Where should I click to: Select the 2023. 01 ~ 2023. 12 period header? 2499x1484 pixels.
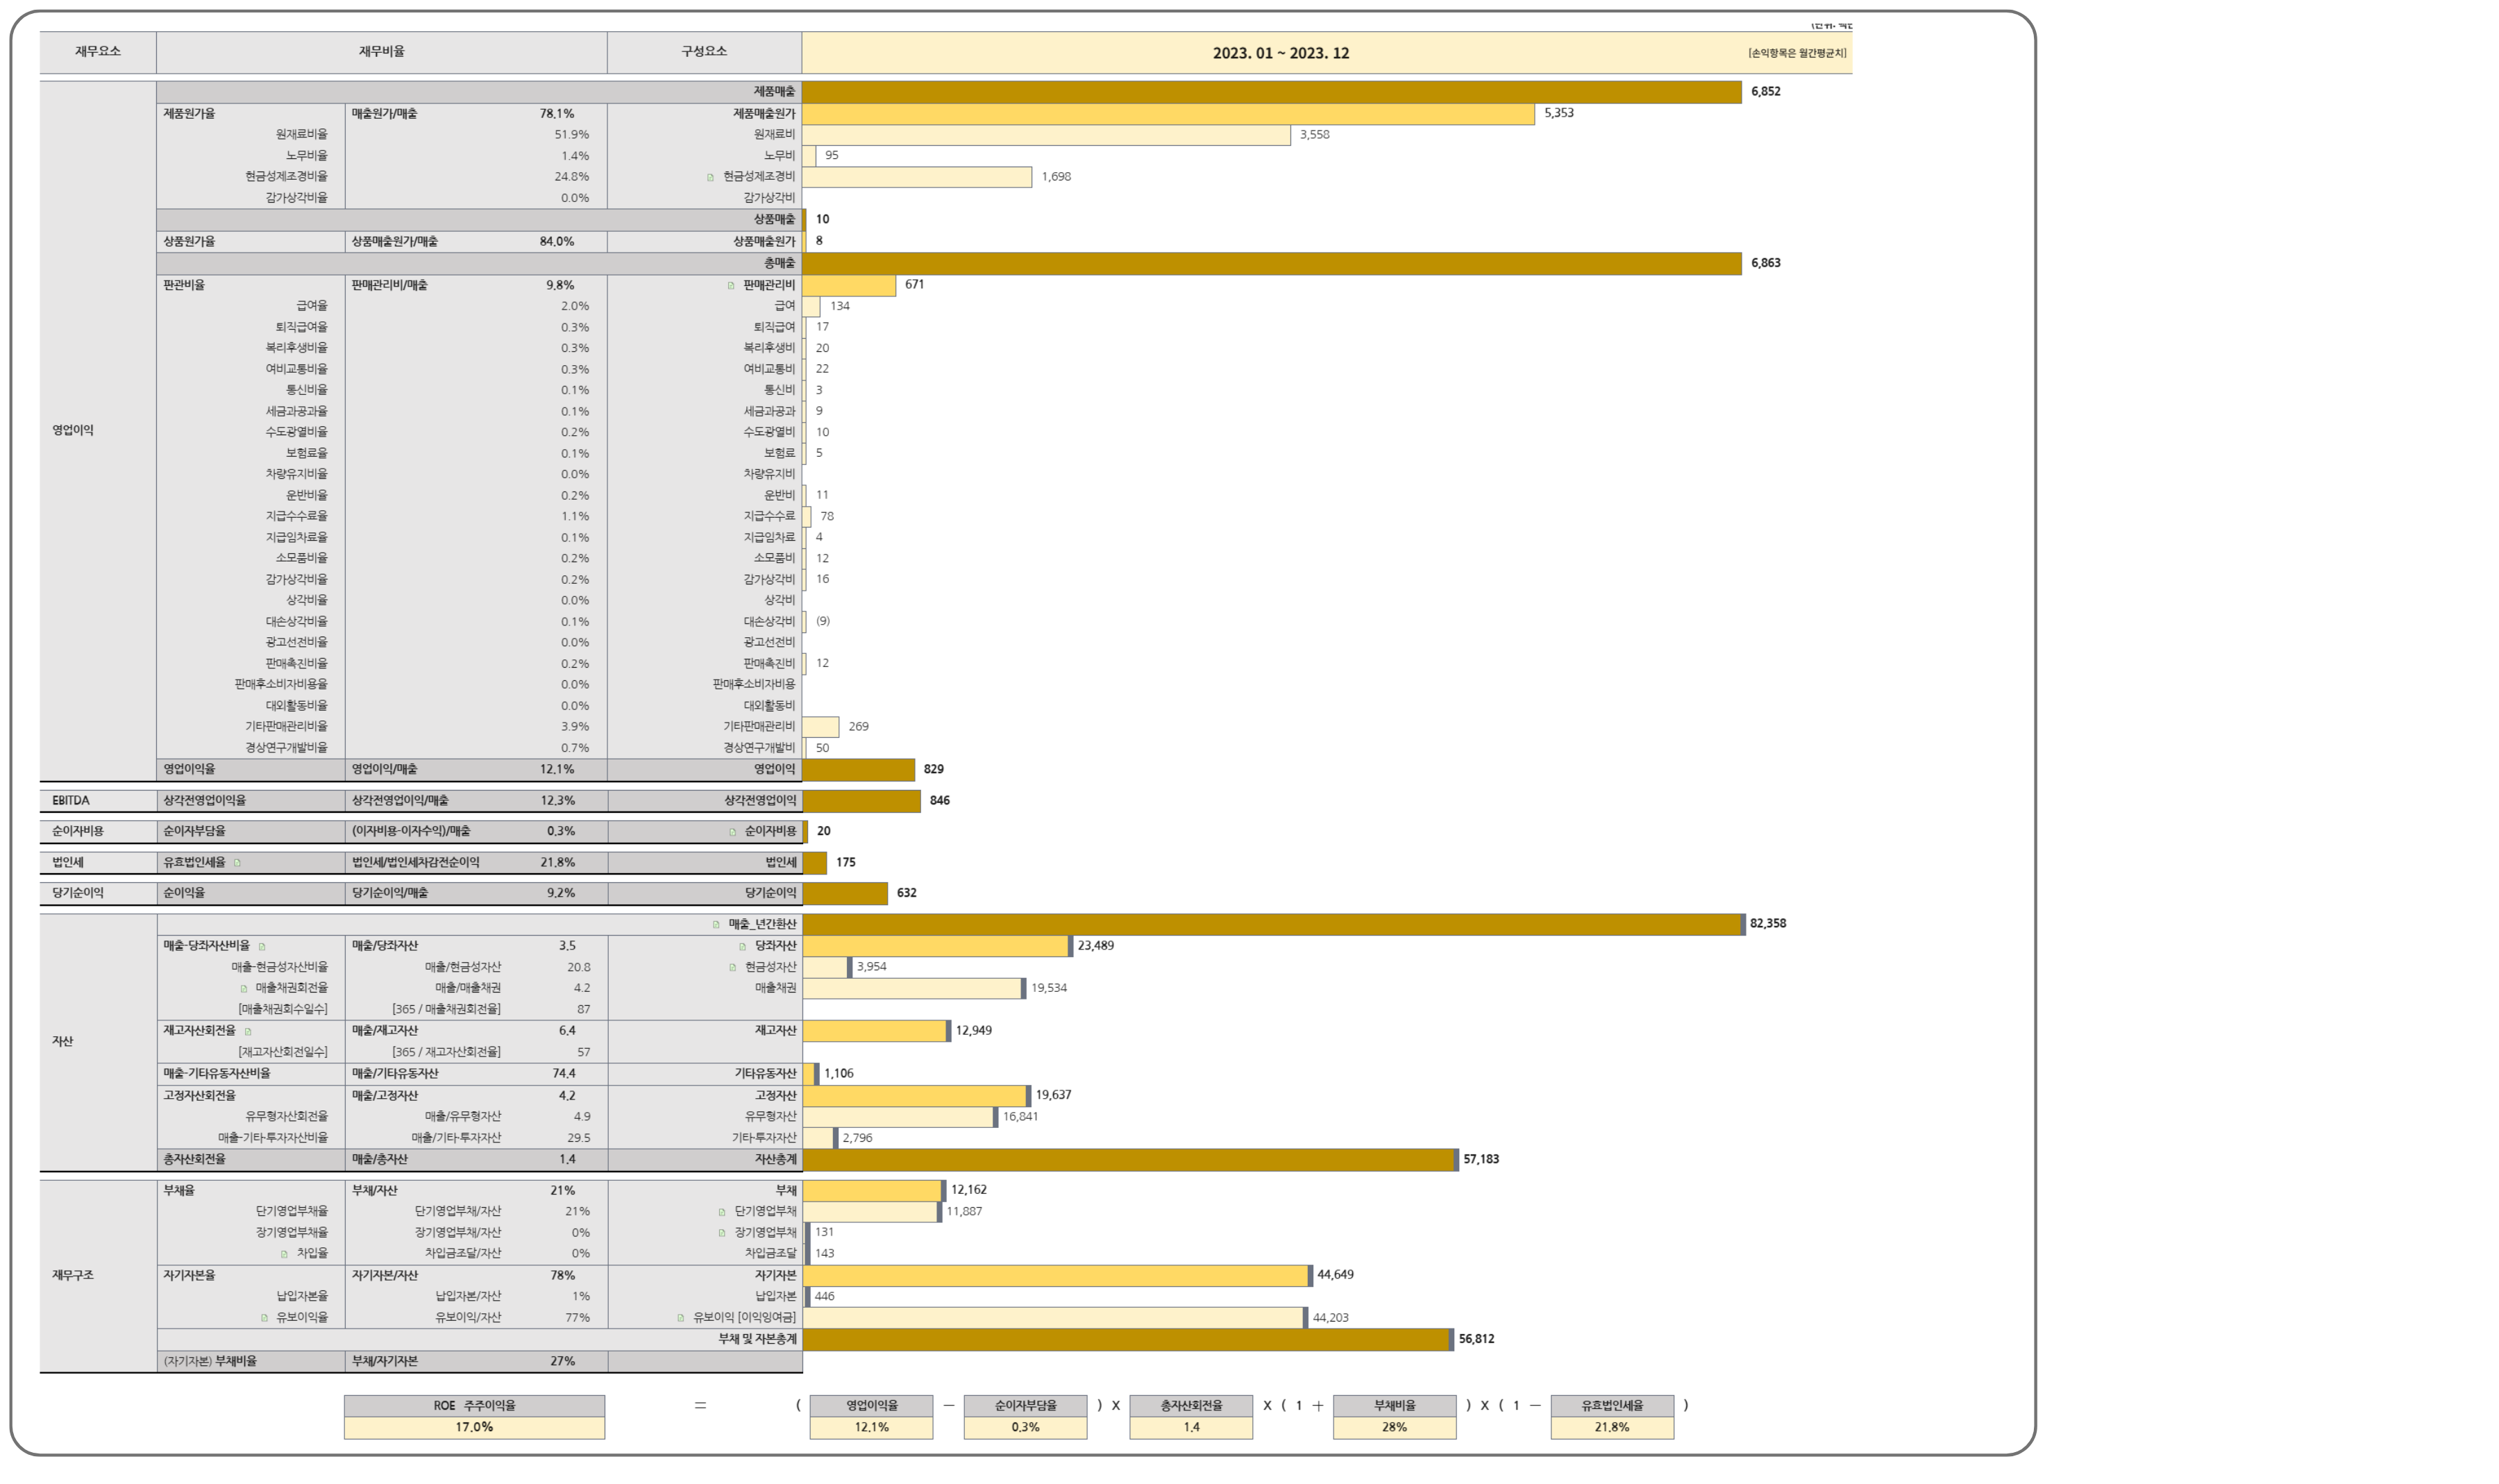click(x=1280, y=53)
